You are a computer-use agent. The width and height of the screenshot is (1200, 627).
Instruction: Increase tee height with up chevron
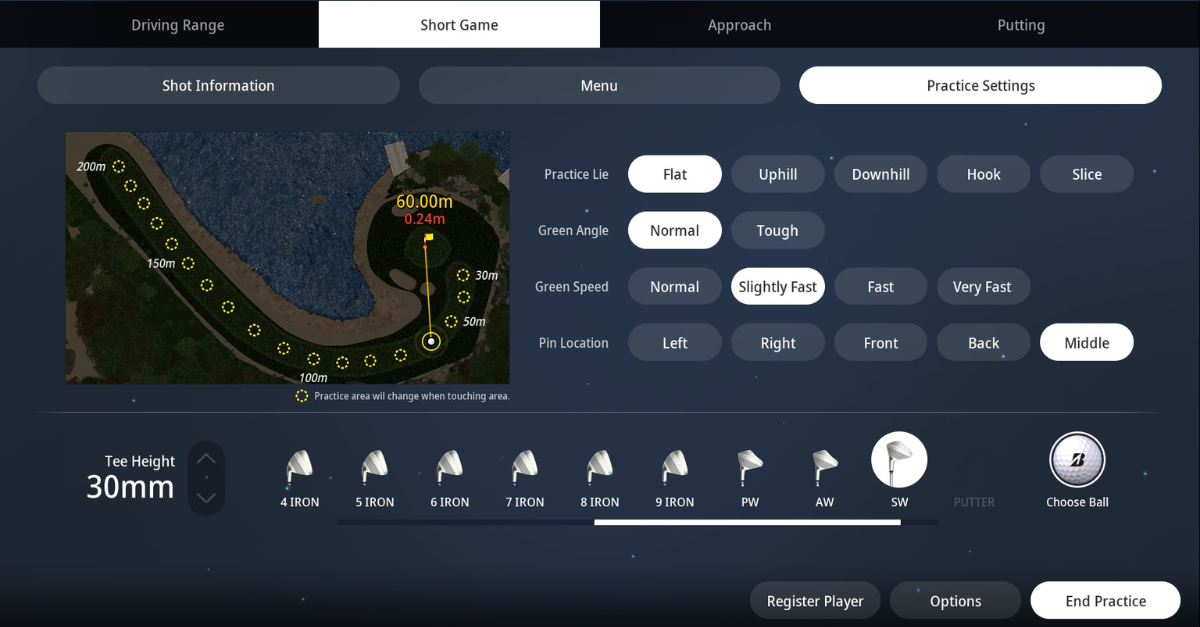click(206, 459)
